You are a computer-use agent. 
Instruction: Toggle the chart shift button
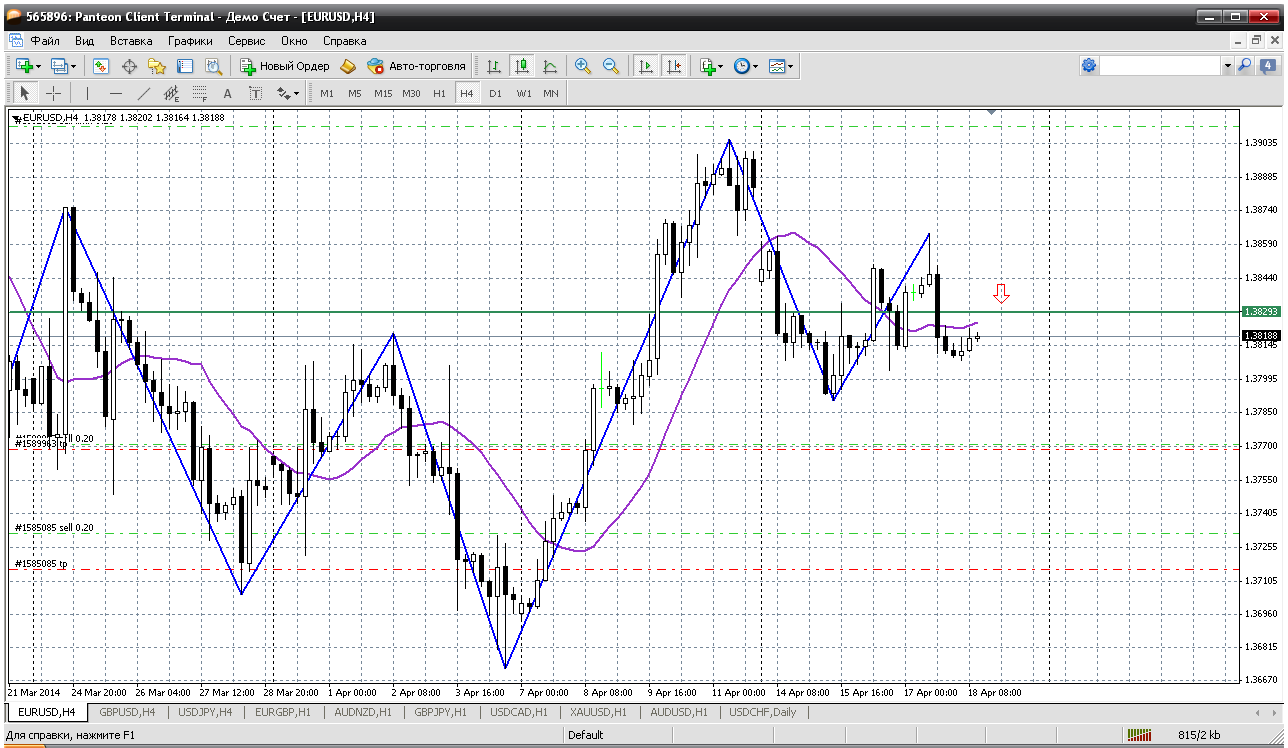click(x=674, y=66)
